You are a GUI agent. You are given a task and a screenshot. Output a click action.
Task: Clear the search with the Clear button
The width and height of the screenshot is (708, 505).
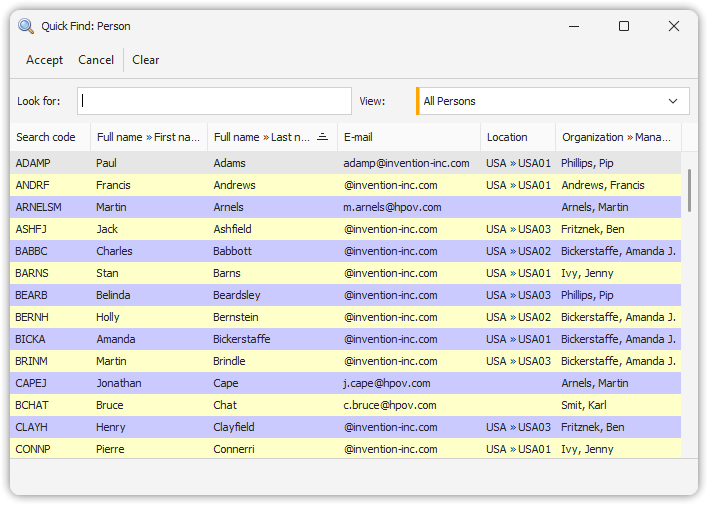coord(145,60)
